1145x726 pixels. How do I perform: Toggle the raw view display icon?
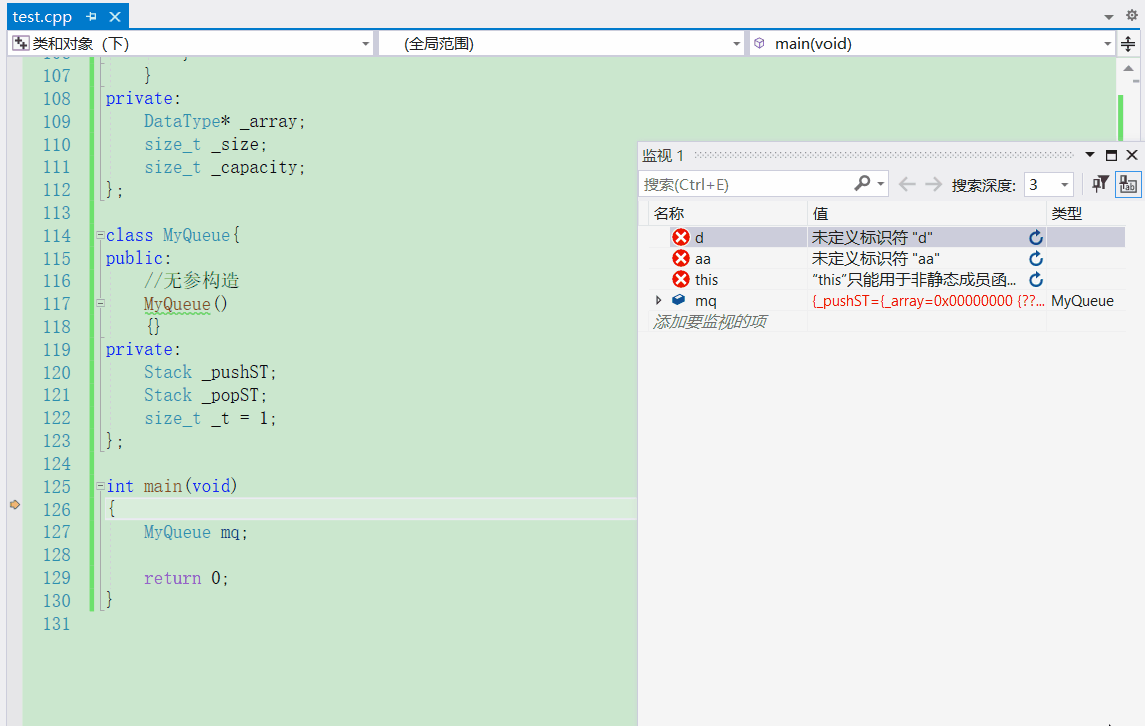pyautogui.click(x=1128, y=184)
